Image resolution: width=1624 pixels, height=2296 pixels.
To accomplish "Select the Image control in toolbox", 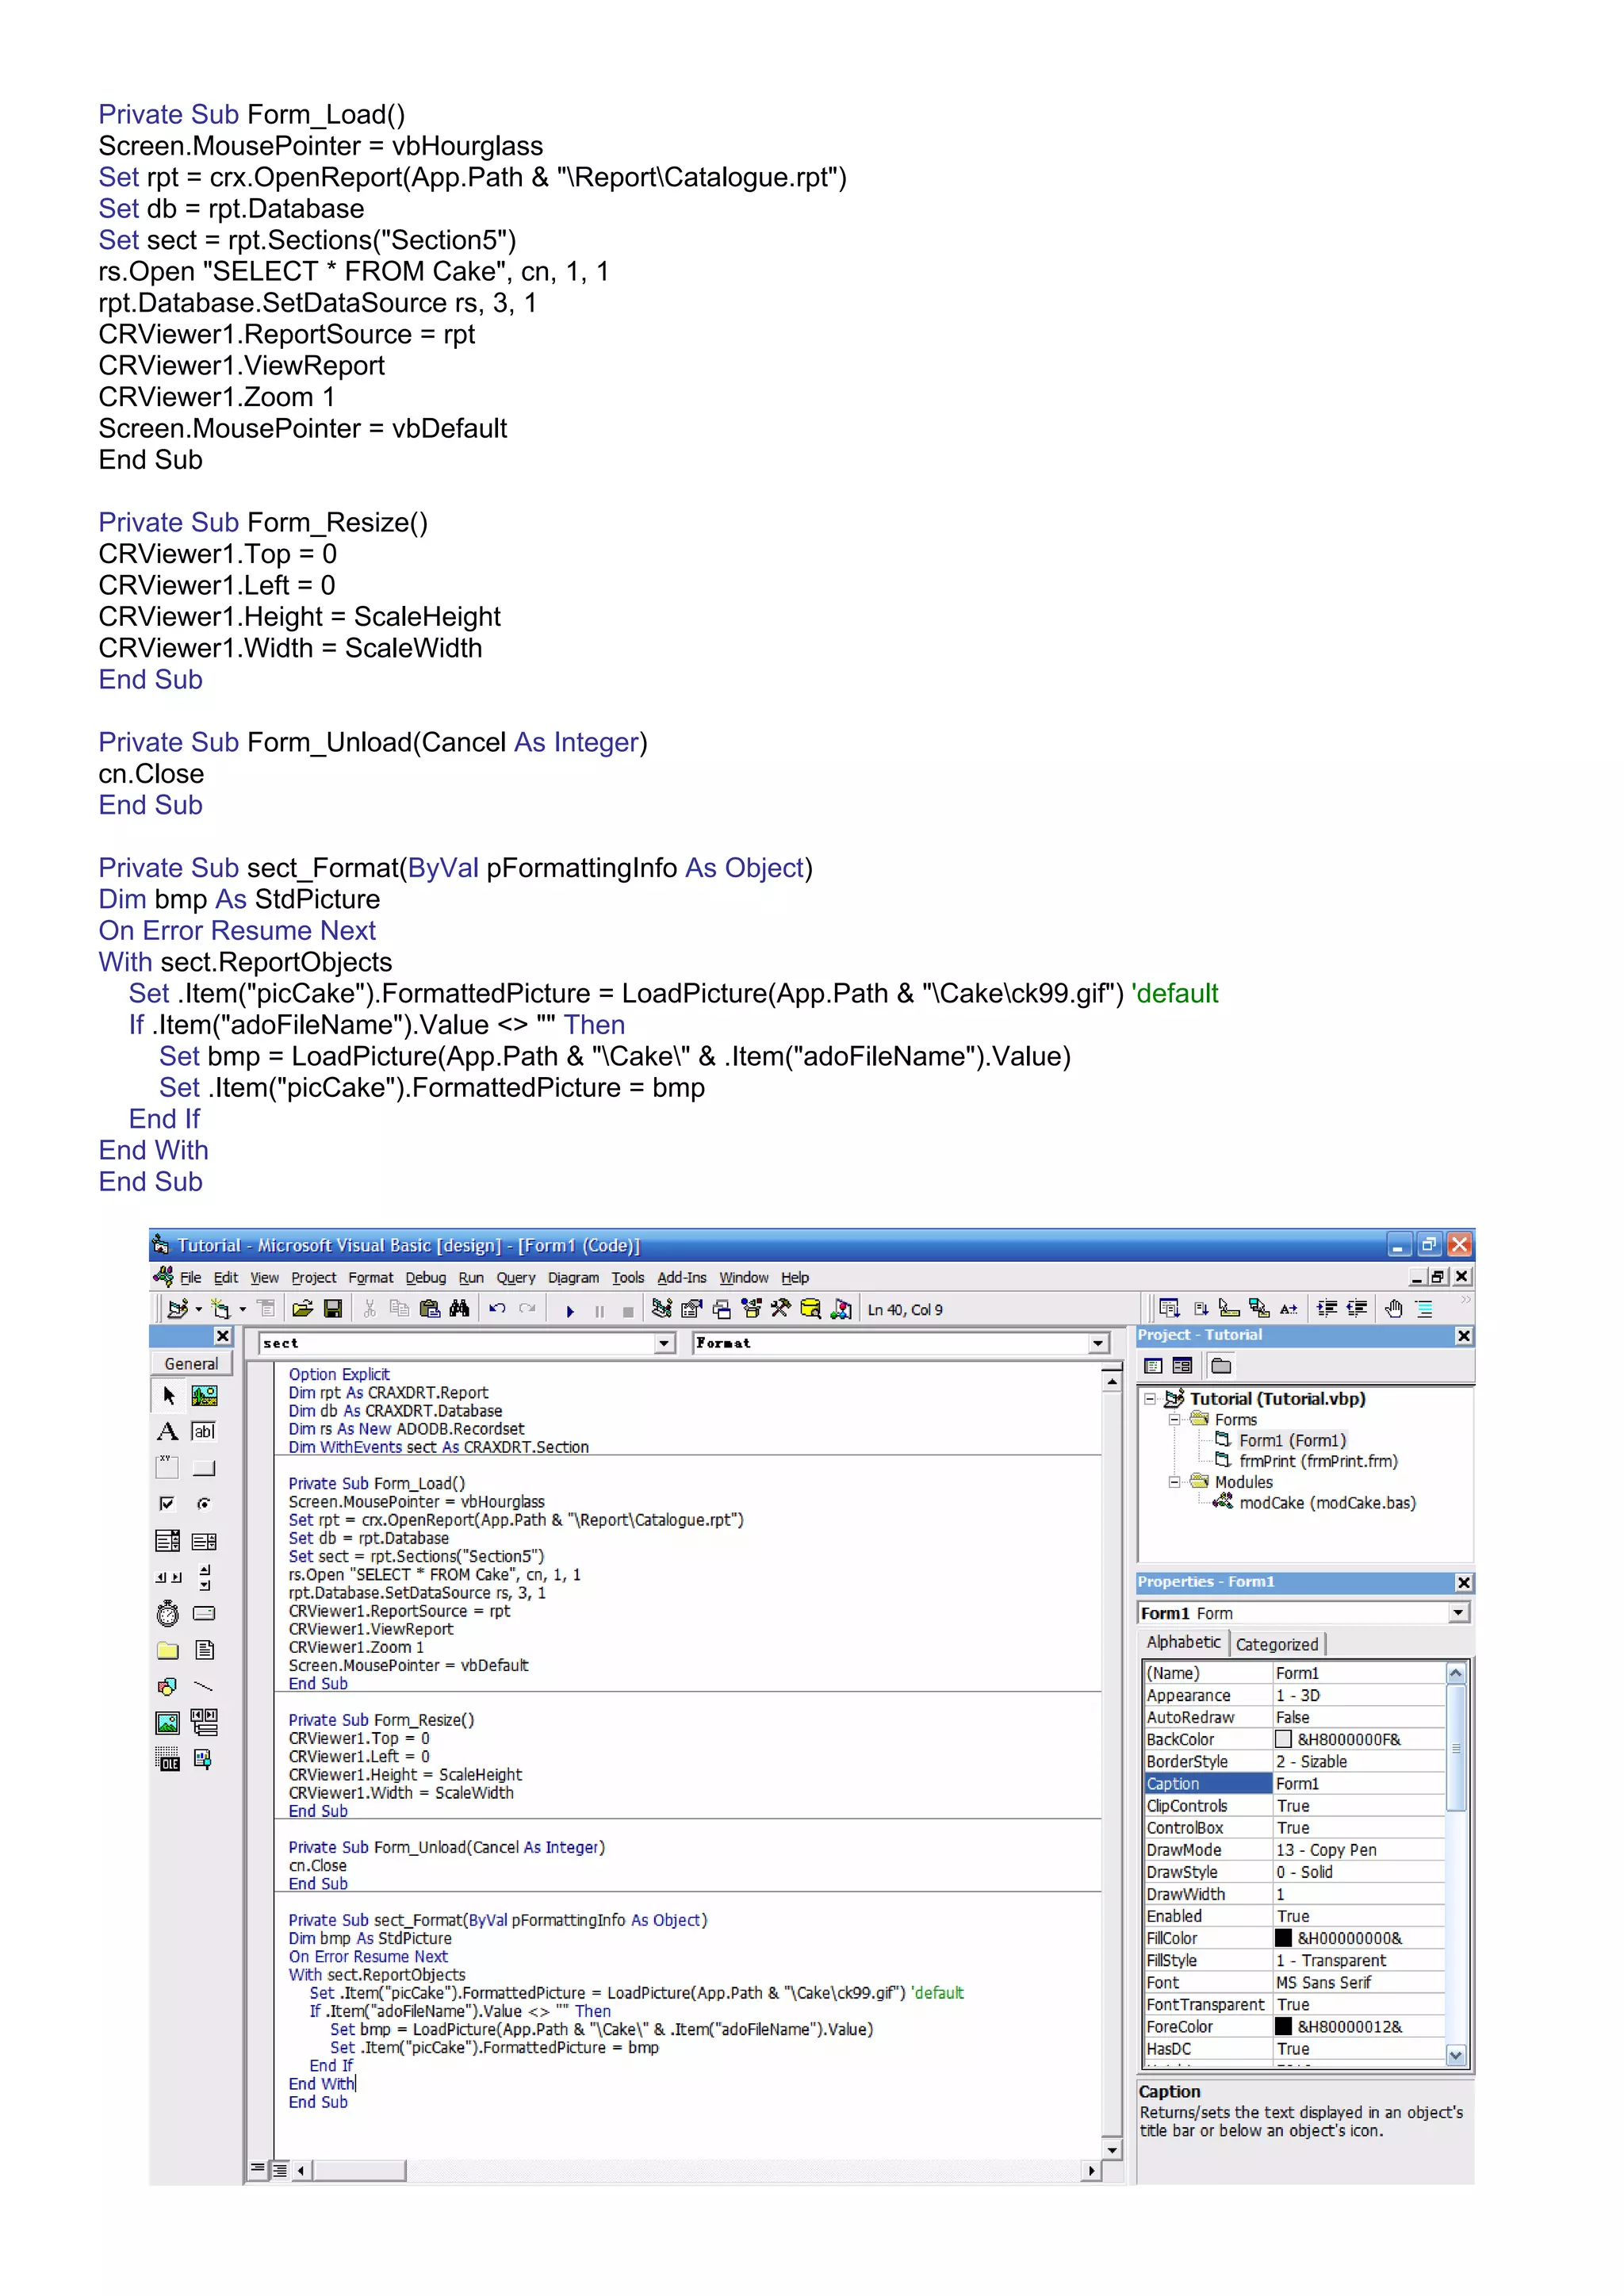I will pos(168,1723).
